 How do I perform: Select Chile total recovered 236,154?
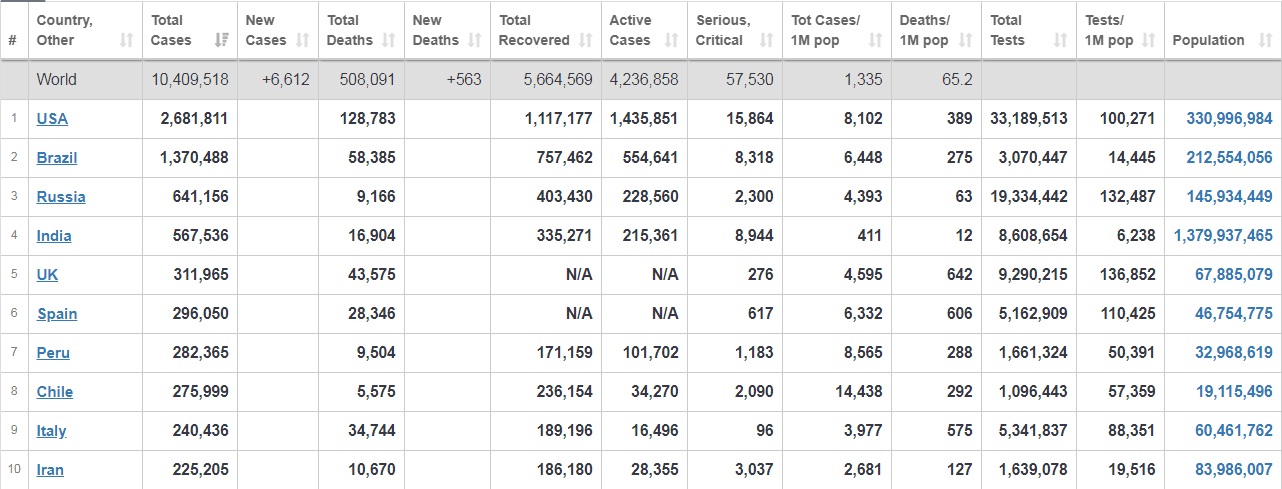point(564,391)
